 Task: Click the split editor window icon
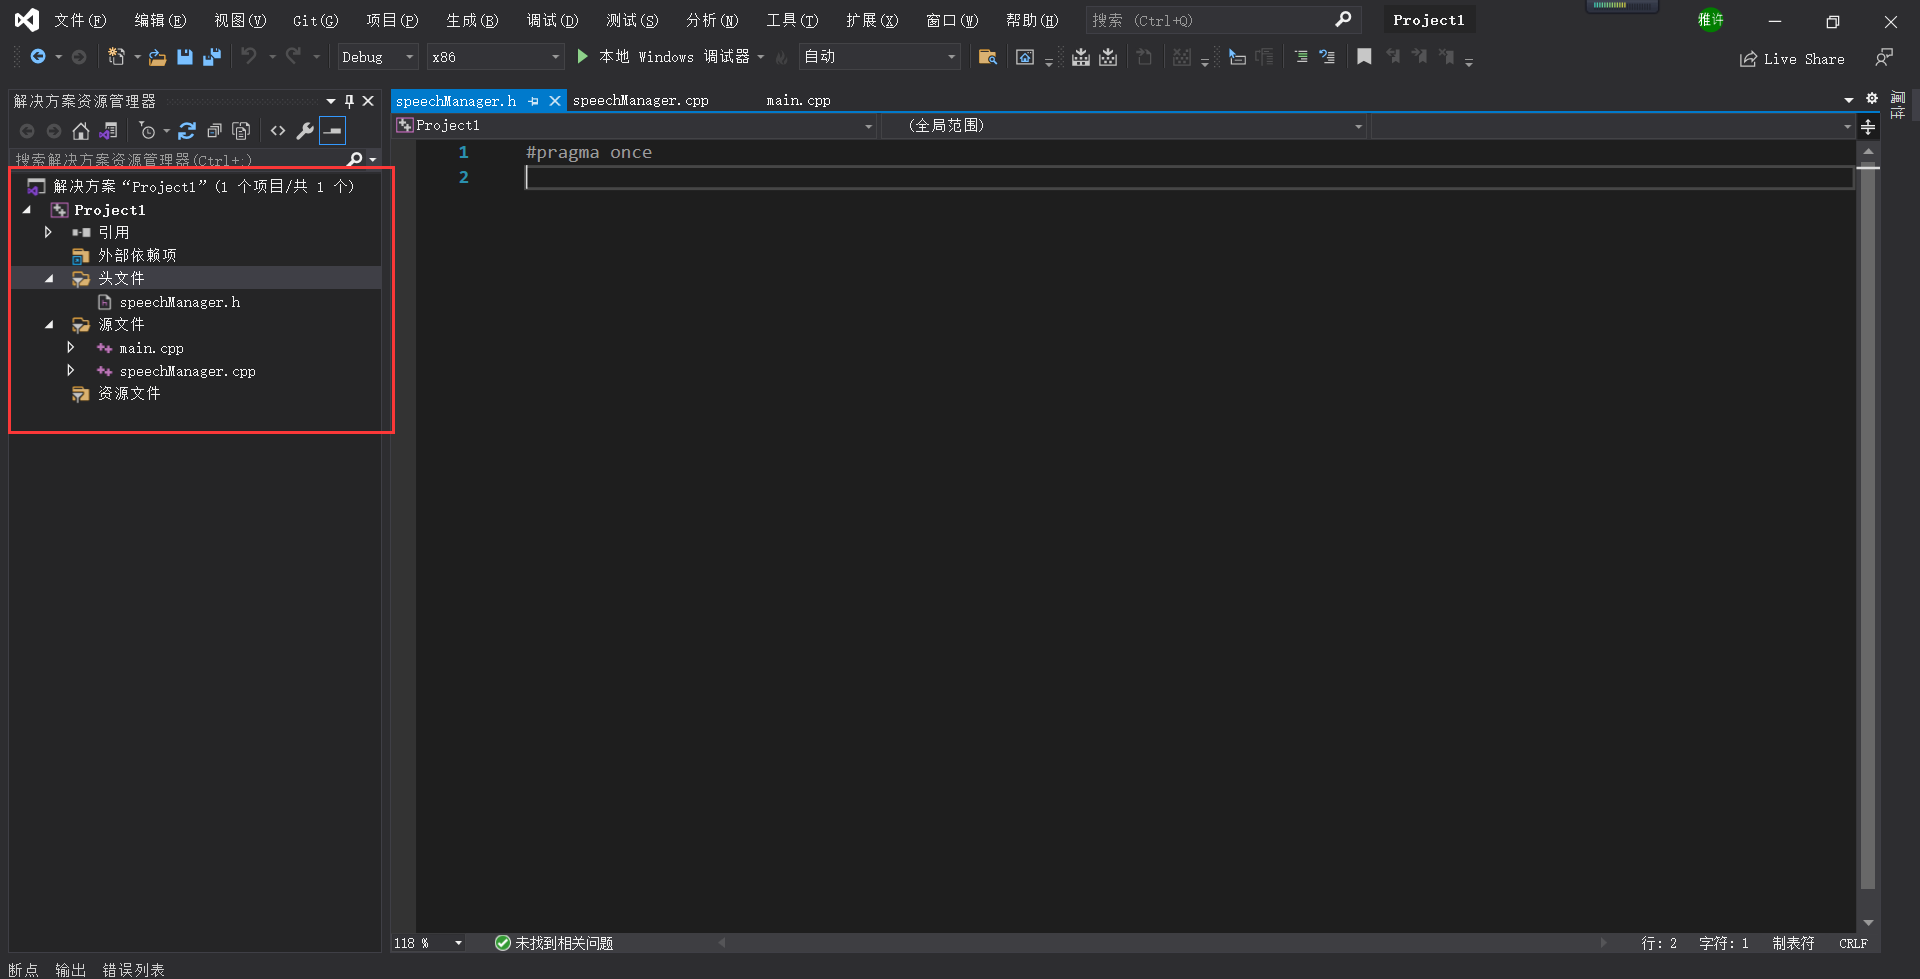click(x=1868, y=127)
